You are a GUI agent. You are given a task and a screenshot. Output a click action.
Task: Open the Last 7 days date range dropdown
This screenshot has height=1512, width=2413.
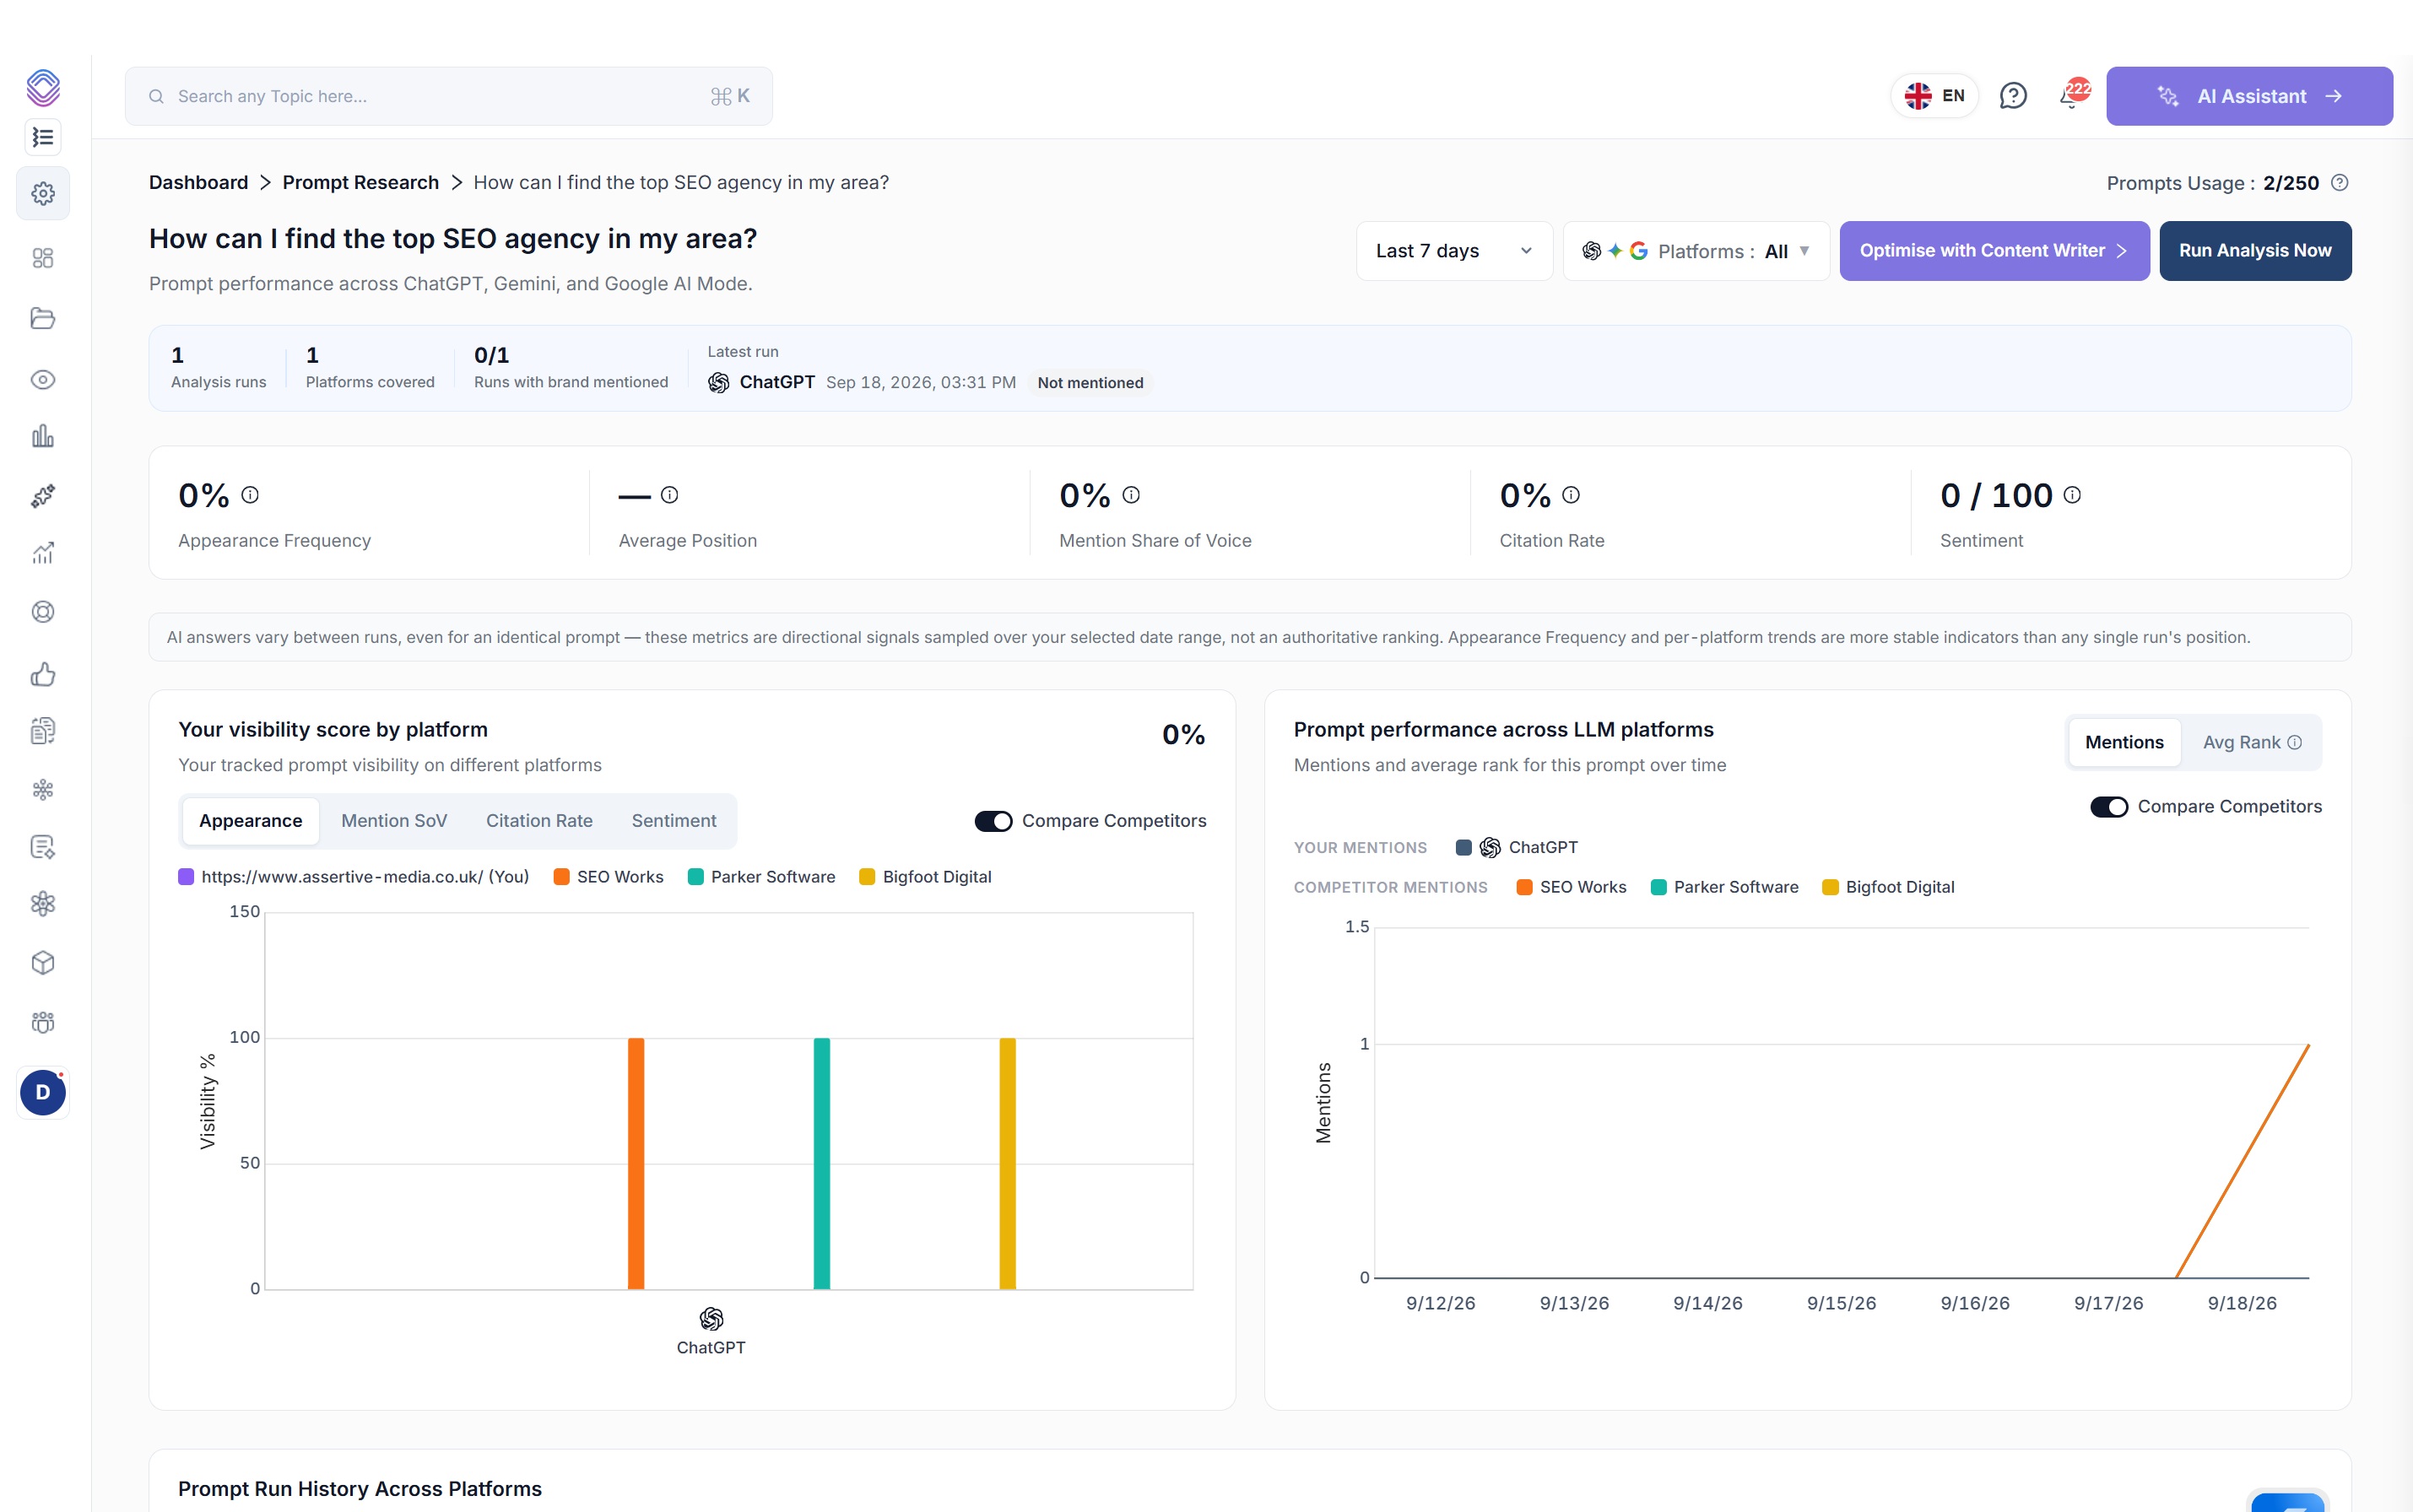(1454, 251)
